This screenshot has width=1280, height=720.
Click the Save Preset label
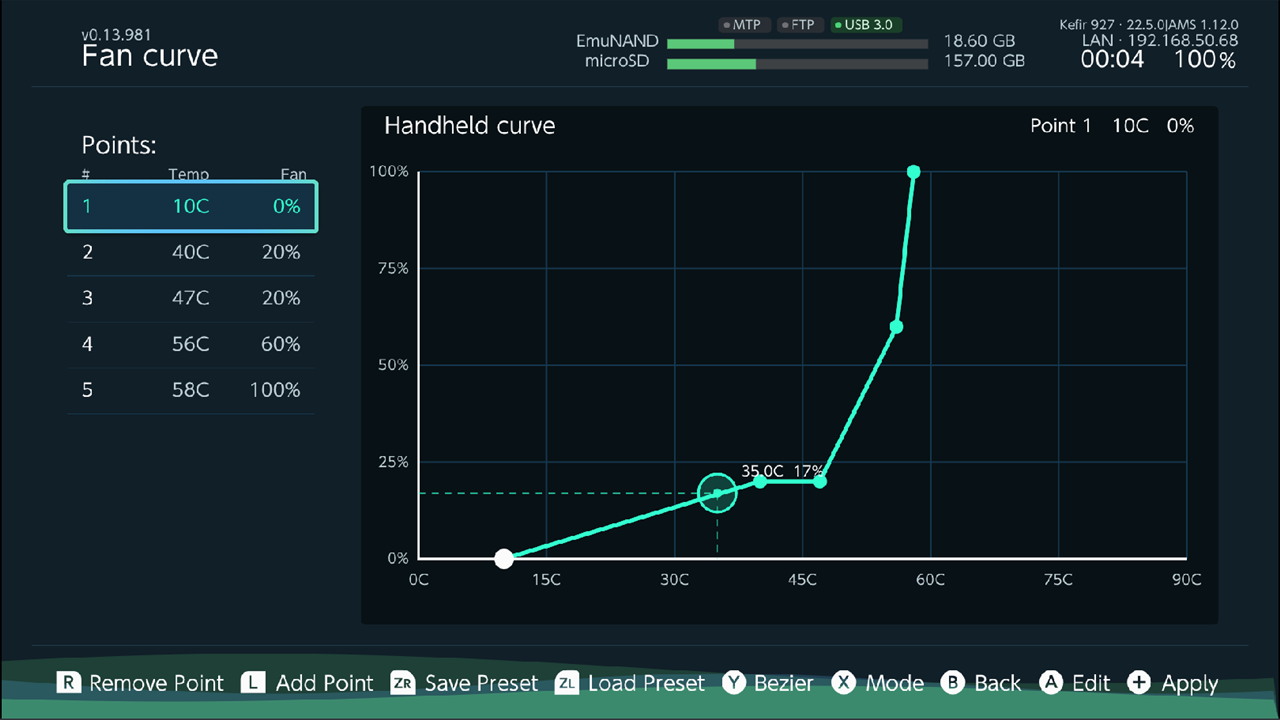pos(481,683)
